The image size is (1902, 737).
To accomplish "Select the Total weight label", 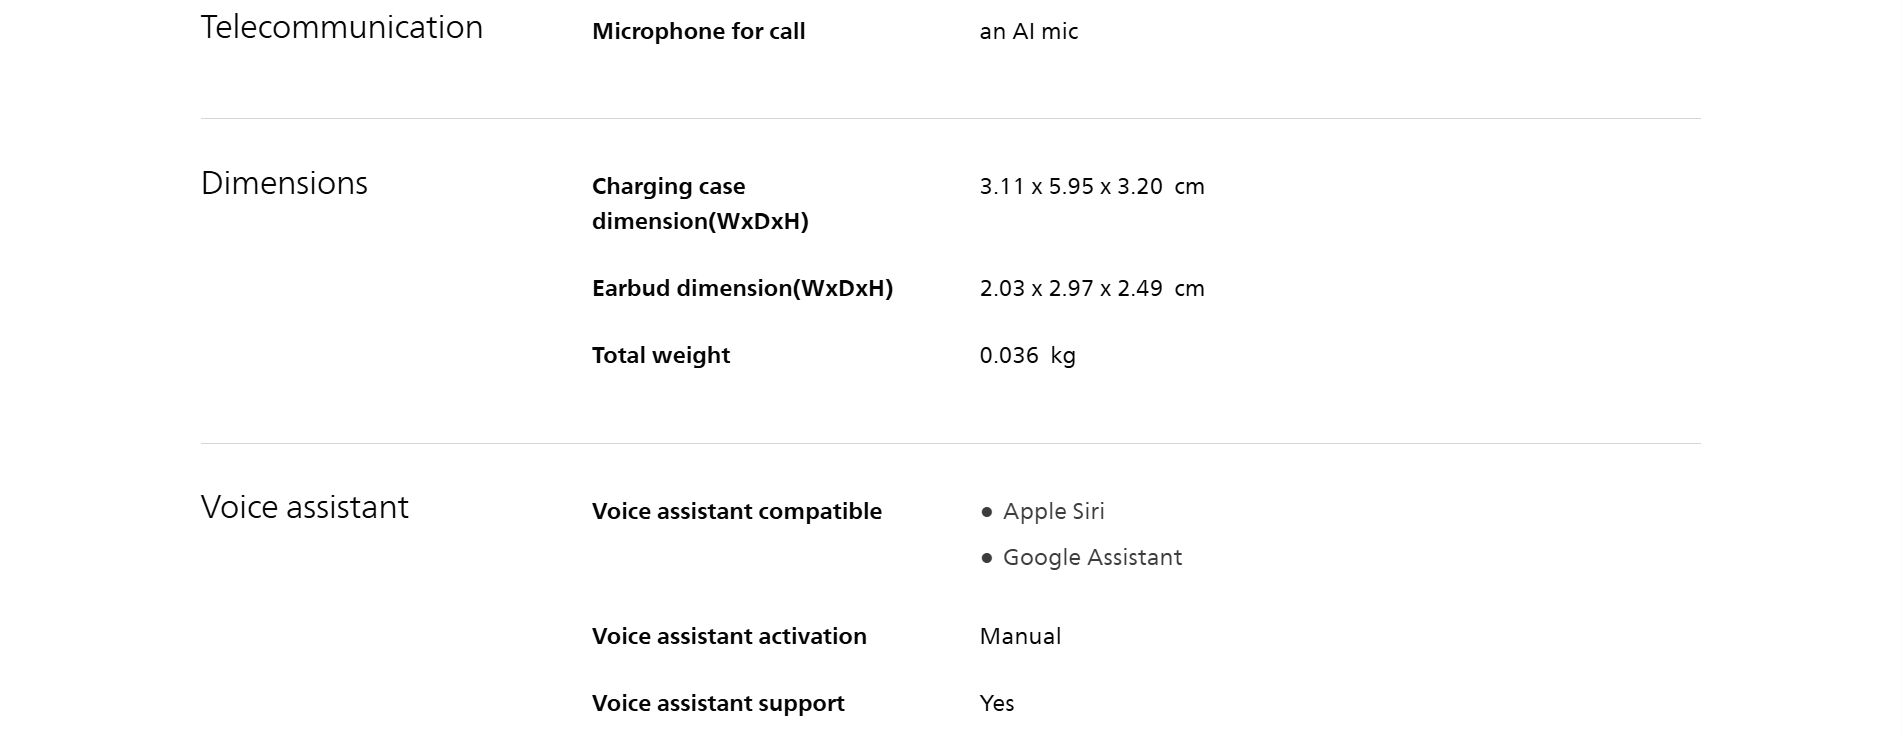I will tap(660, 355).
